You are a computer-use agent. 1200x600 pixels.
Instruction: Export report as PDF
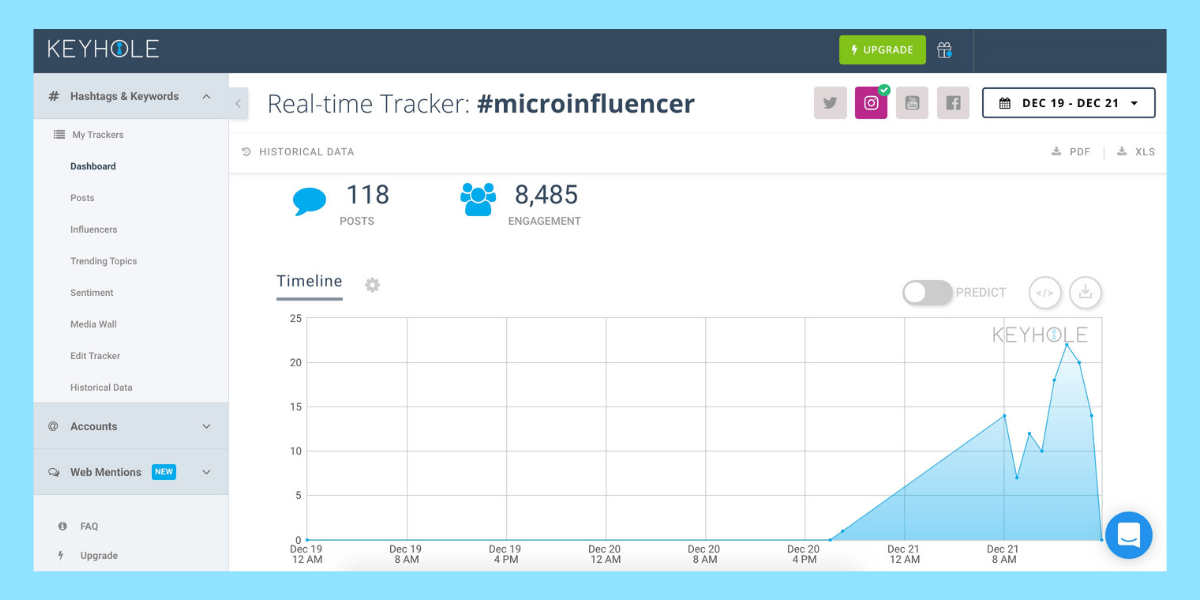coord(1071,152)
